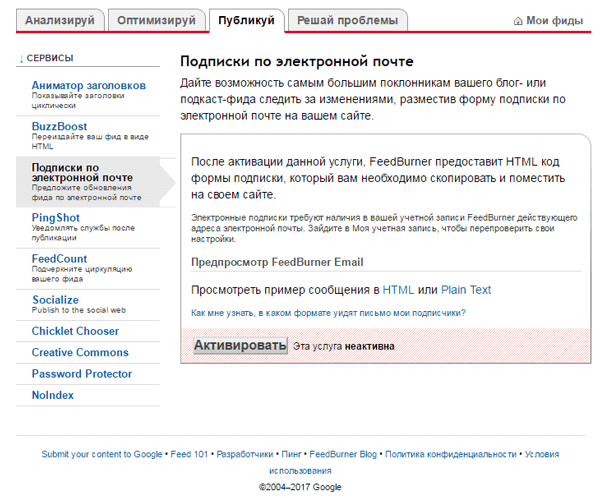The image size is (600, 498).
Task: View the Plain Text sample message
Action: click(466, 290)
